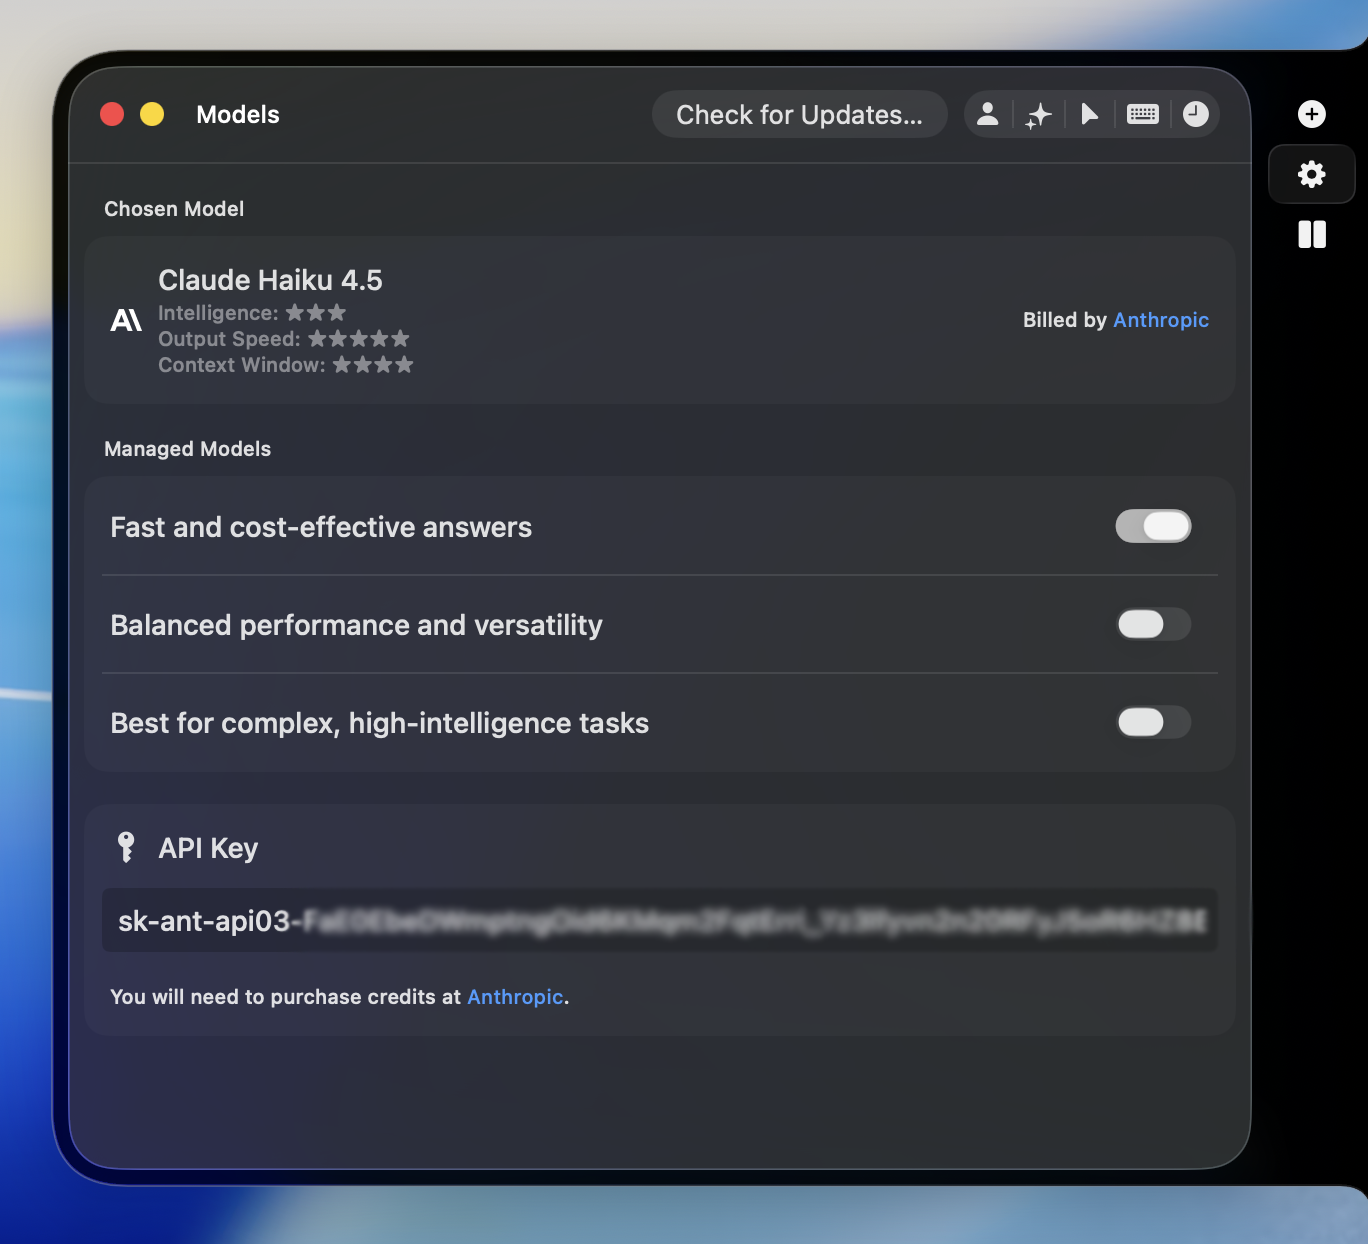The width and height of the screenshot is (1368, 1244).
Task: Click the Anthropic logo beside Claude Haiku 4.5
Action: (x=126, y=320)
